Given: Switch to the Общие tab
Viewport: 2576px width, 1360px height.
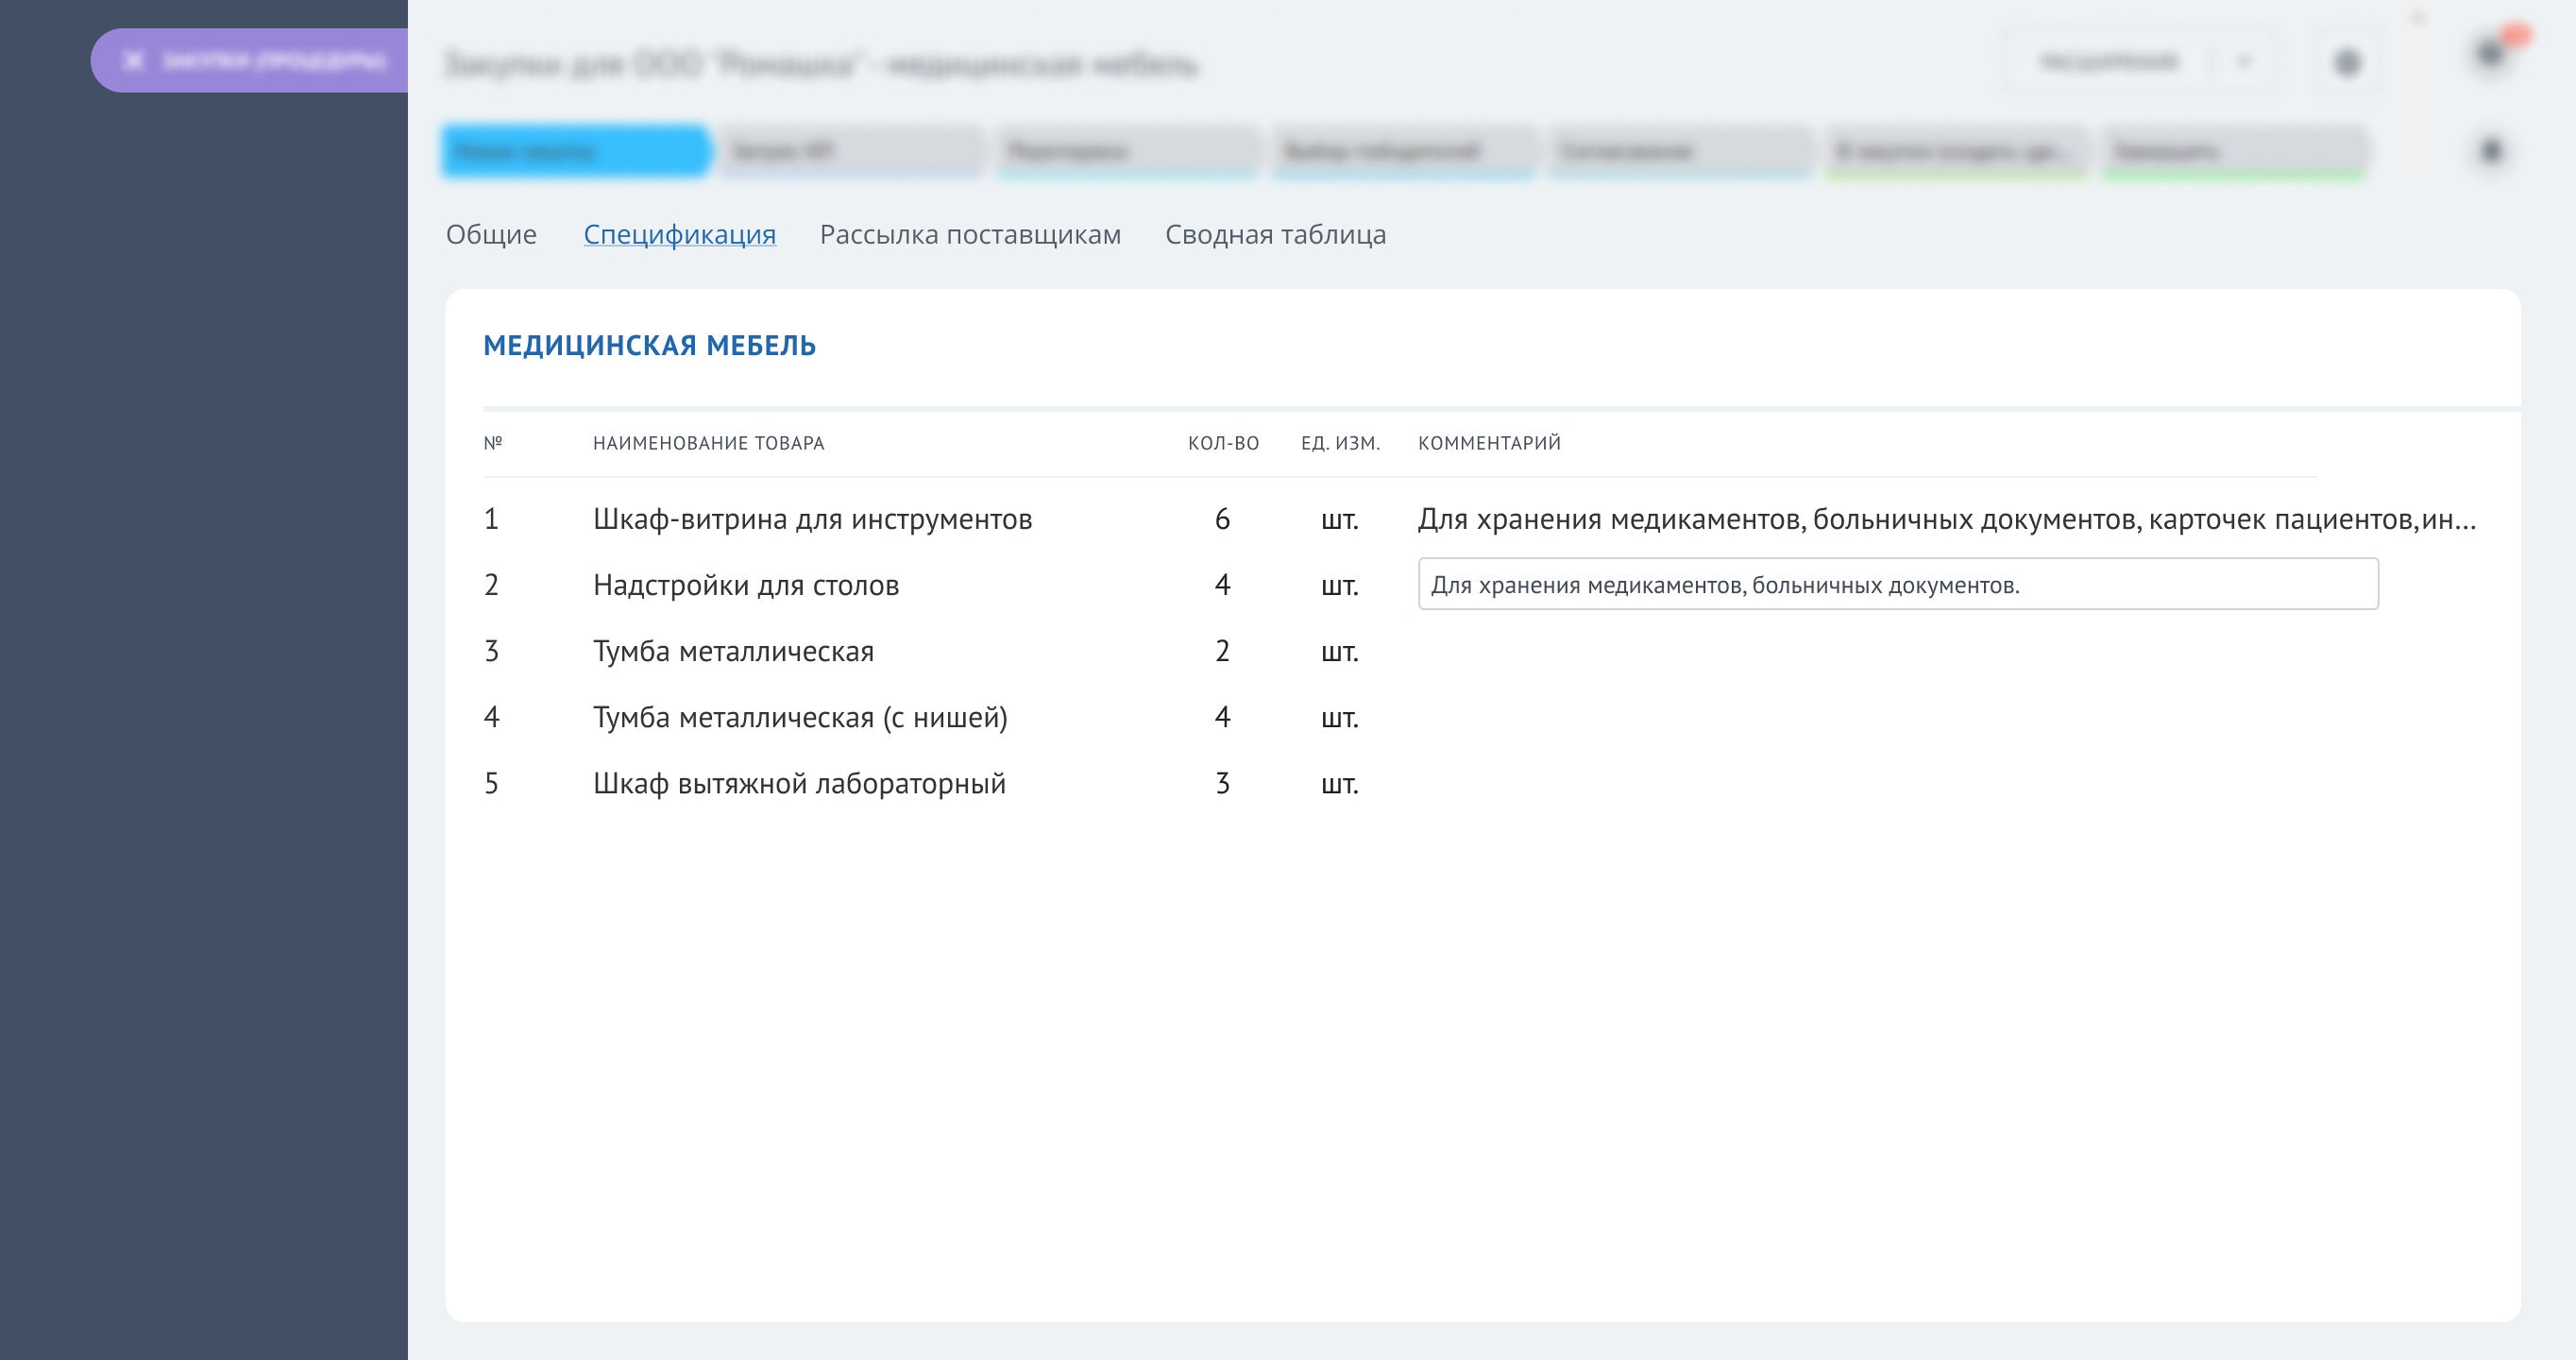Looking at the screenshot, I should tap(490, 234).
